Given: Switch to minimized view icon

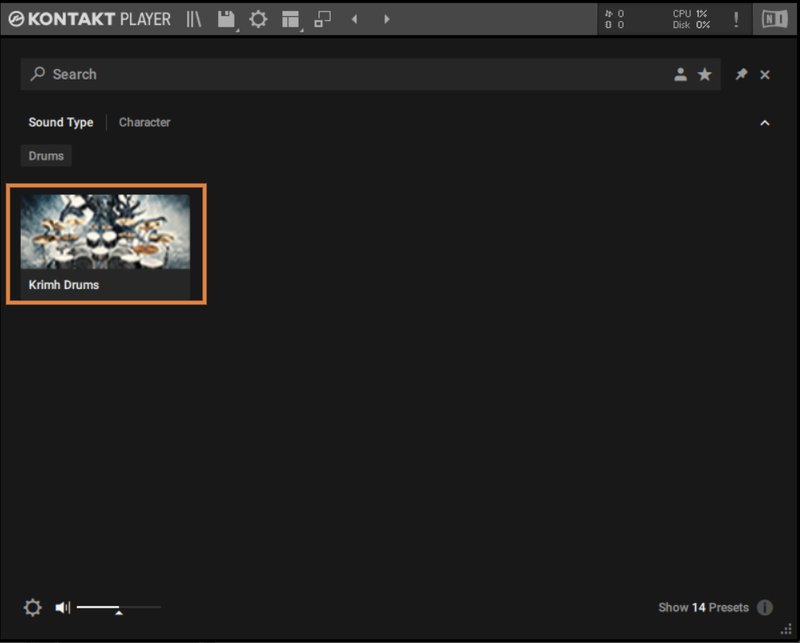Looking at the screenshot, I should 322,19.
